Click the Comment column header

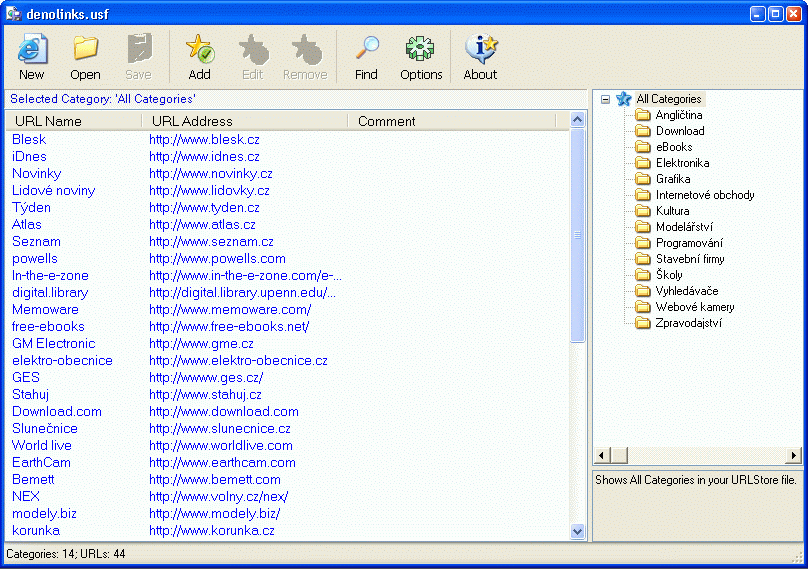point(452,121)
